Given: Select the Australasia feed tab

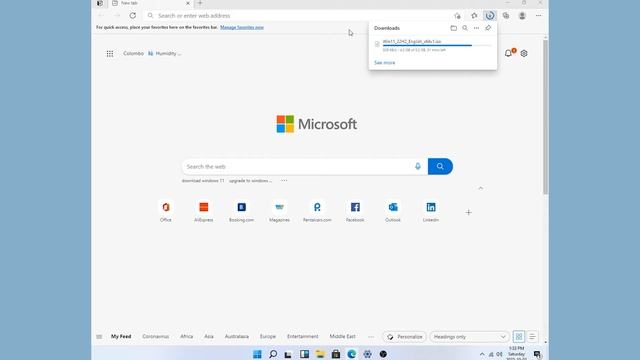Looking at the screenshot, I should tap(237, 336).
